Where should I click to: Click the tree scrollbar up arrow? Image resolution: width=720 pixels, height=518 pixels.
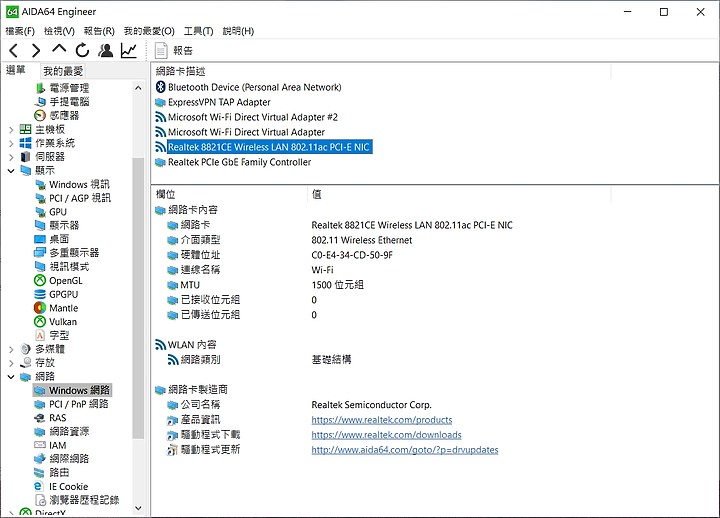138,88
